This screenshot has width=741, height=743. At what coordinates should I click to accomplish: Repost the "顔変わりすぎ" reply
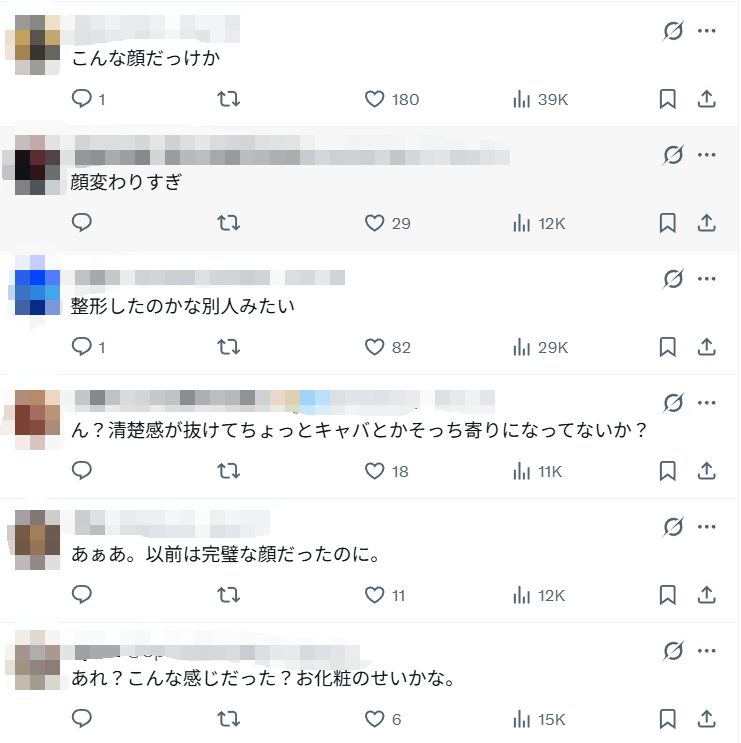[228, 223]
